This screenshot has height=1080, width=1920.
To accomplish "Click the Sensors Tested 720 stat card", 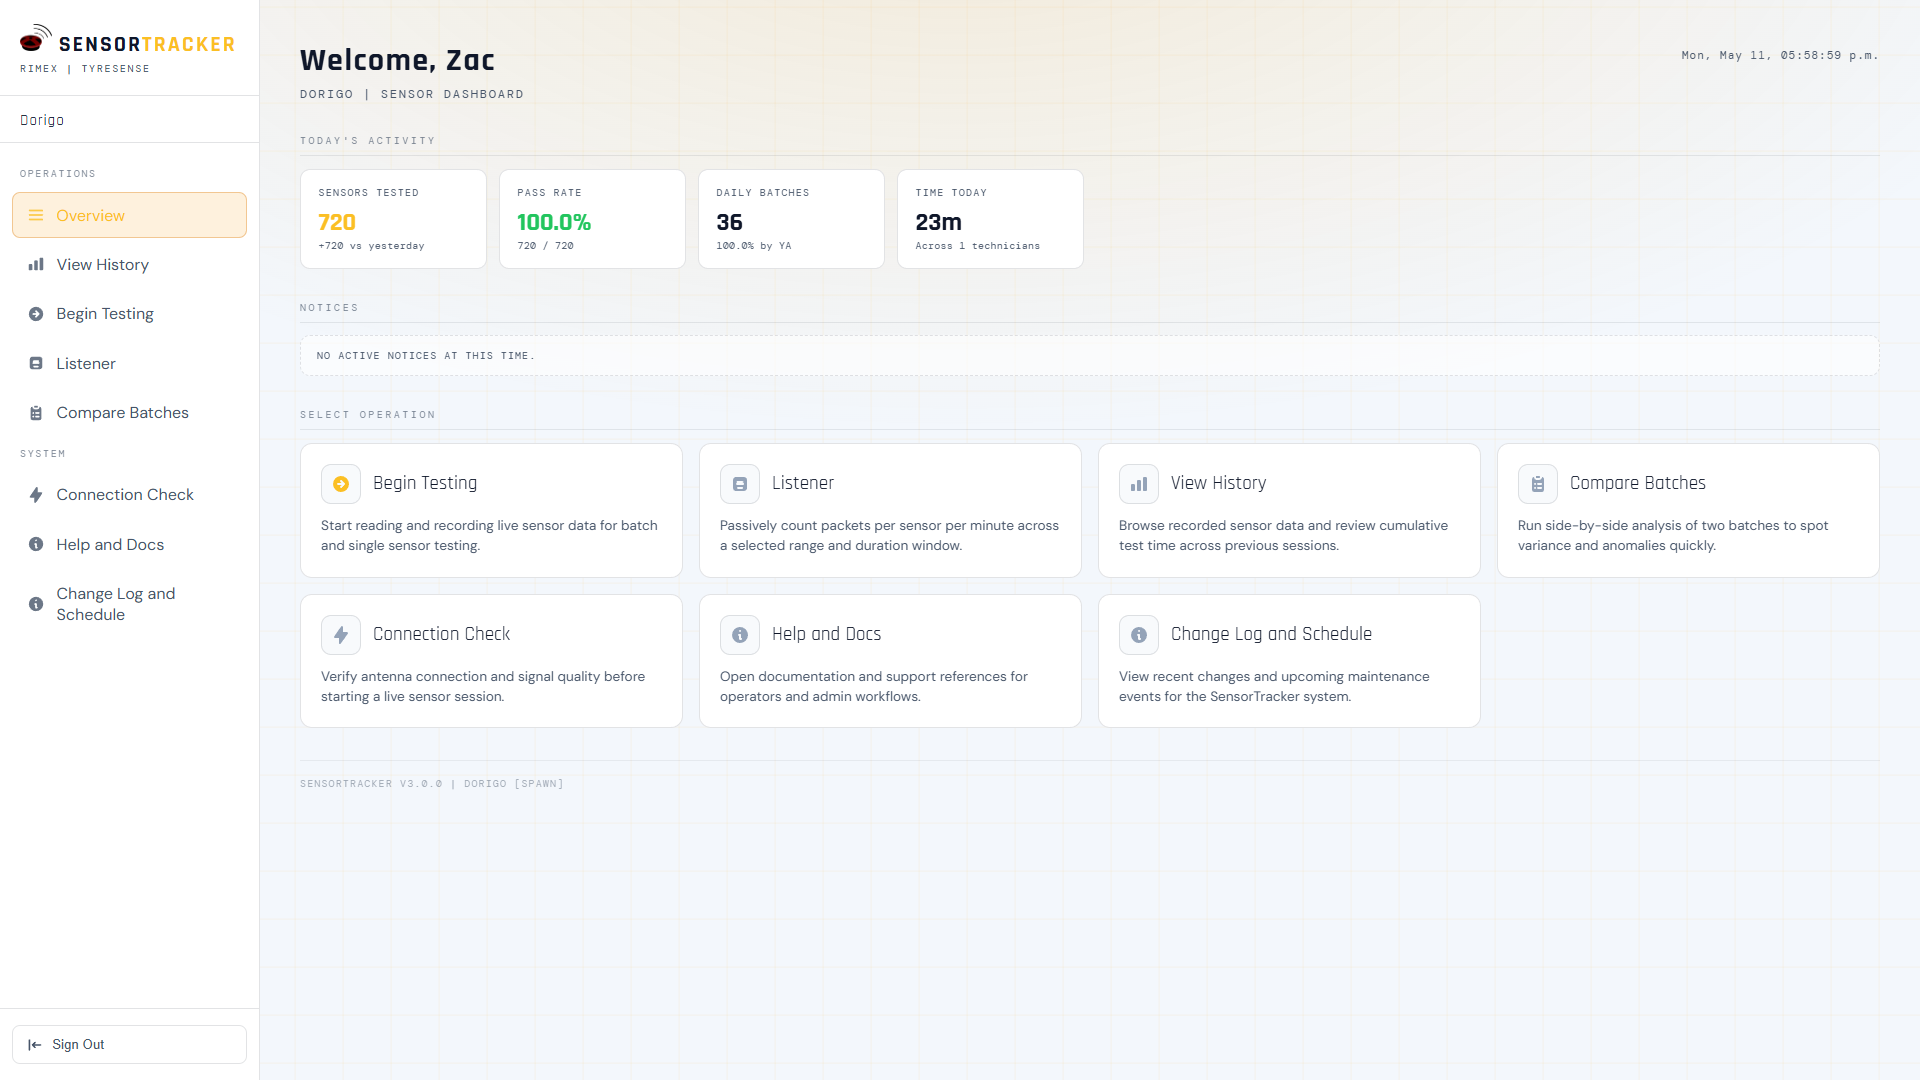I will [x=393, y=219].
